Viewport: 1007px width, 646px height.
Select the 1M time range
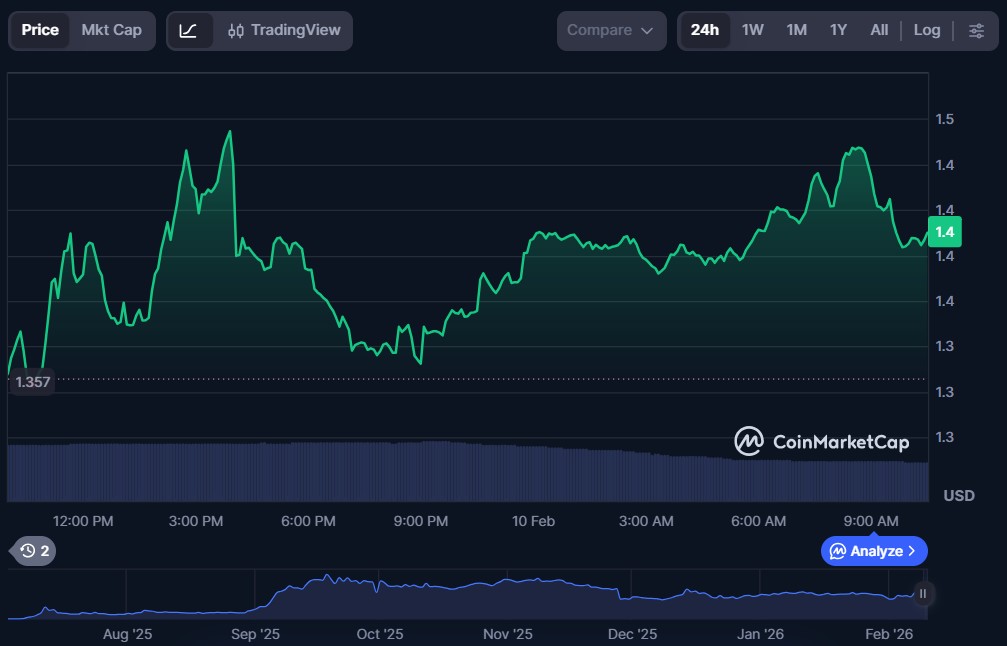click(796, 30)
